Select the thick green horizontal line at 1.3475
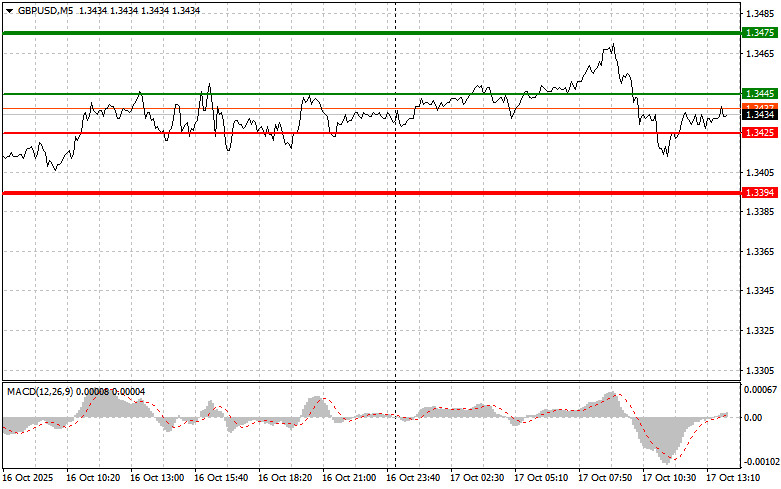 [372, 33]
